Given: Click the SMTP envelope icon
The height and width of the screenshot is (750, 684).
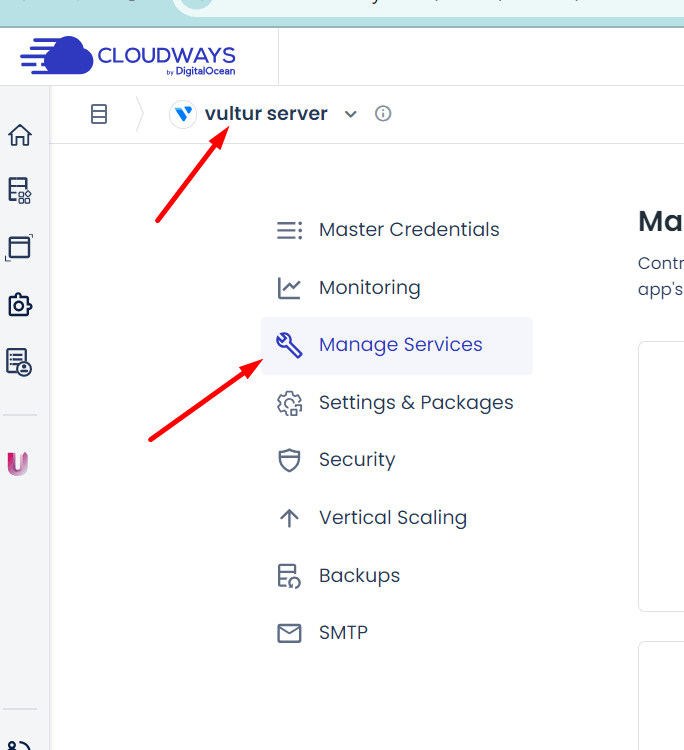Looking at the screenshot, I should [289, 633].
